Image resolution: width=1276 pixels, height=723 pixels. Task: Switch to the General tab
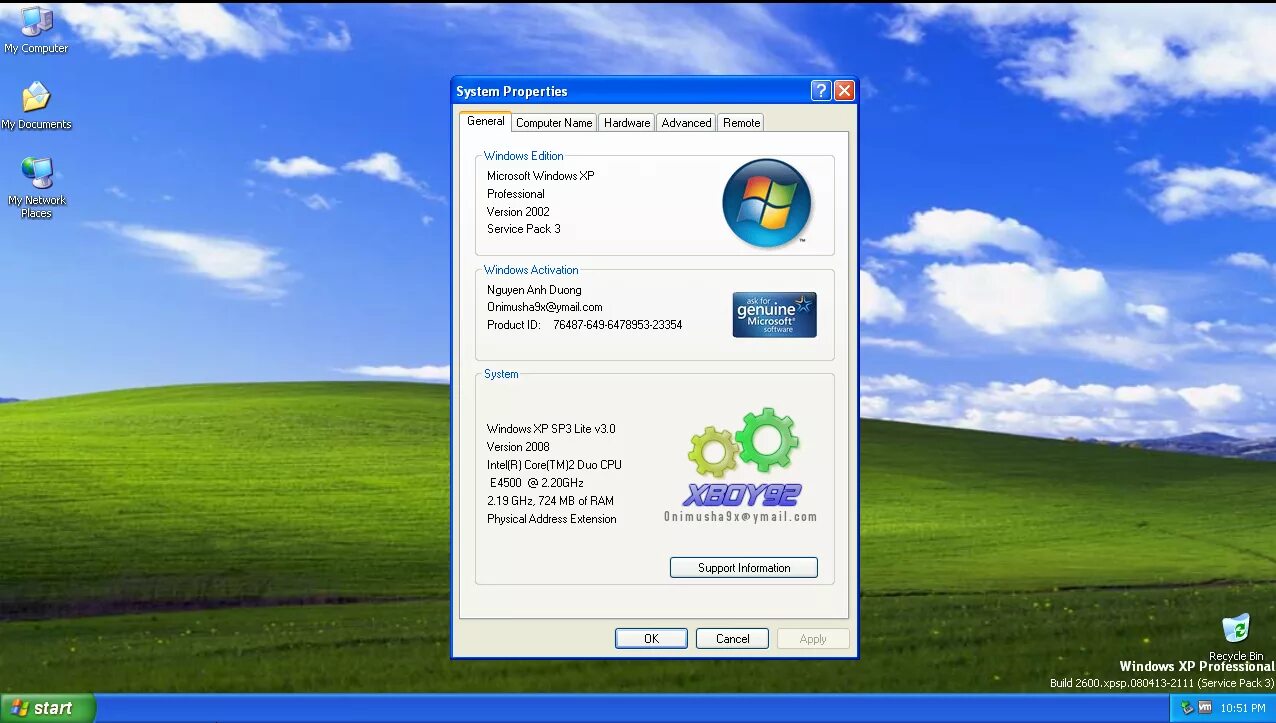coord(486,121)
